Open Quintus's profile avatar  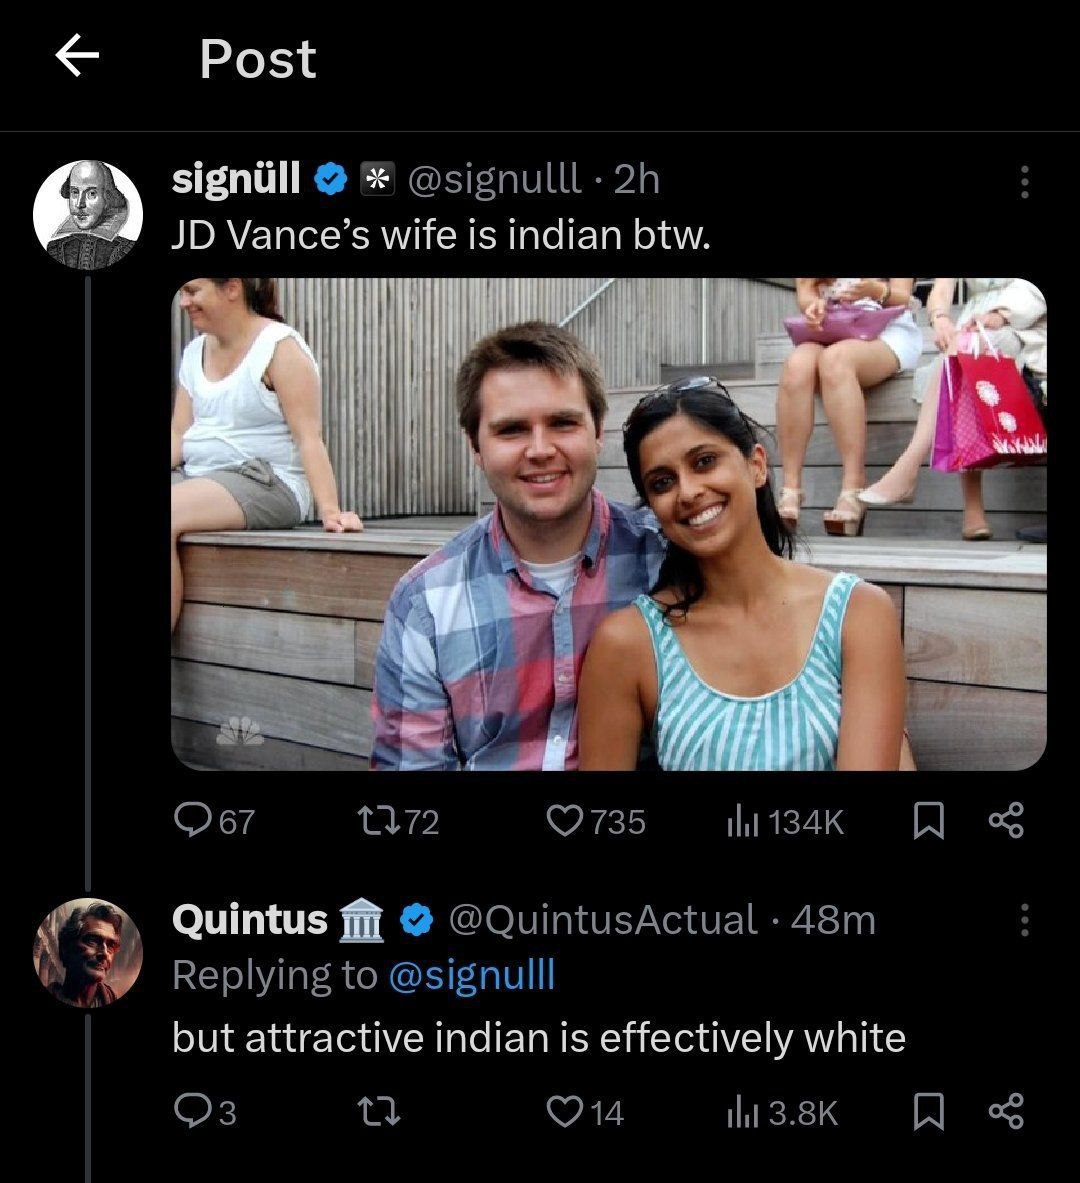coord(88,952)
